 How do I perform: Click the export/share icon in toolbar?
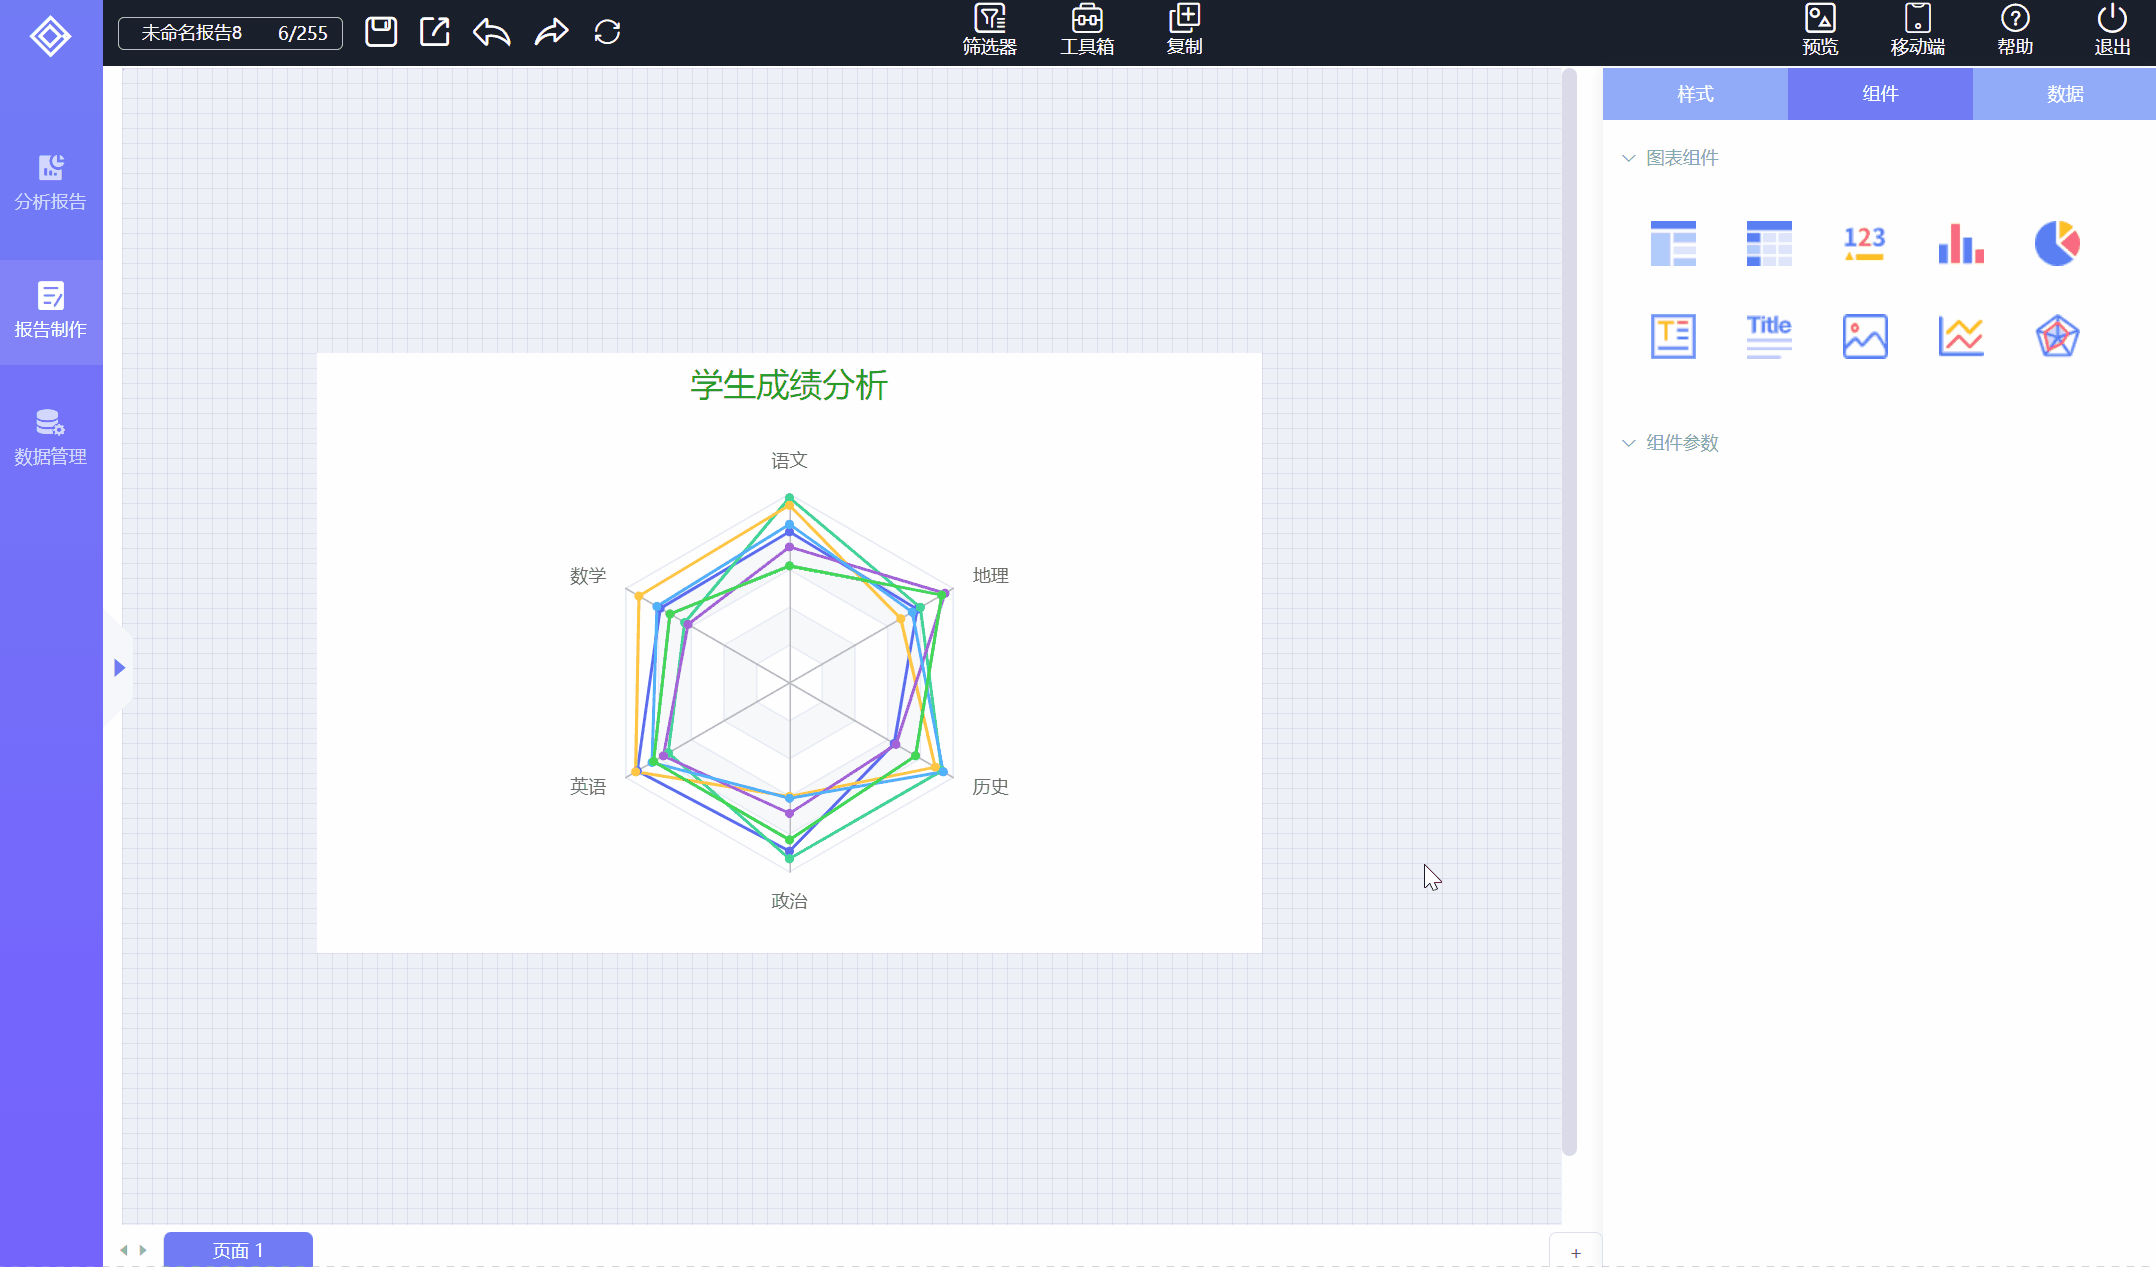coord(435,32)
